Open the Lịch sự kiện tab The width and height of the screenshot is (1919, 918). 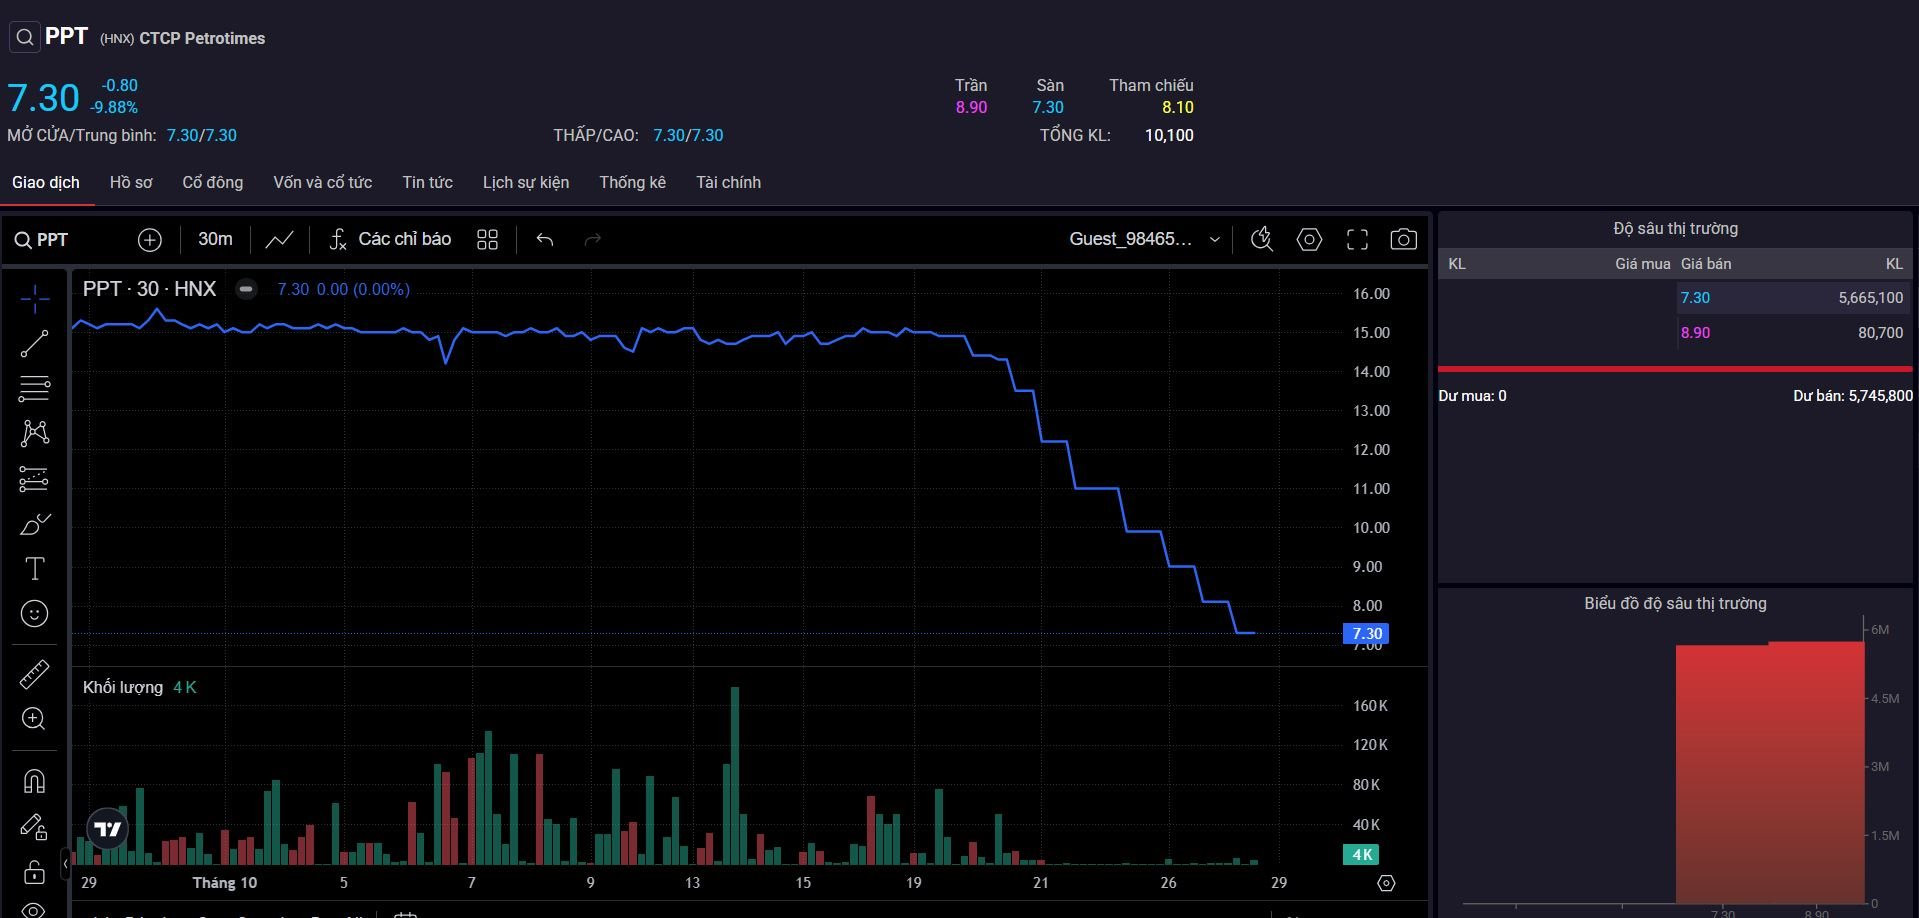click(x=526, y=182)
